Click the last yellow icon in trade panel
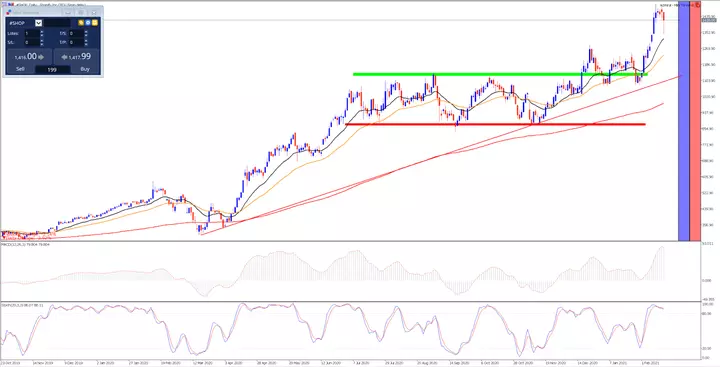The height and width of the screenshot is (367, 720). click(95, 23)
